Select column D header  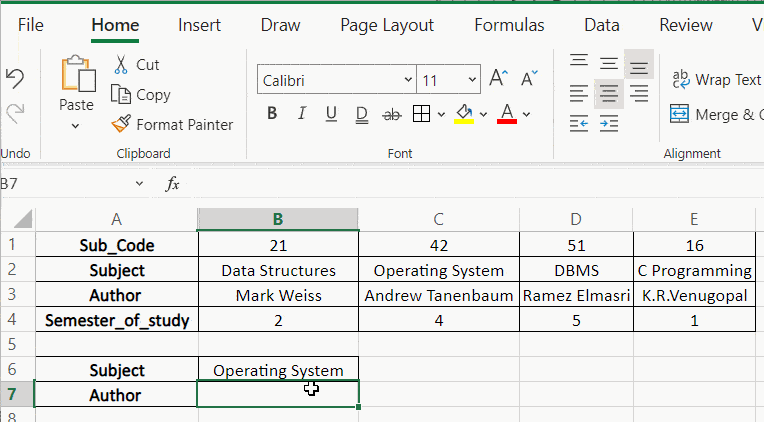[x=576, y=219]
